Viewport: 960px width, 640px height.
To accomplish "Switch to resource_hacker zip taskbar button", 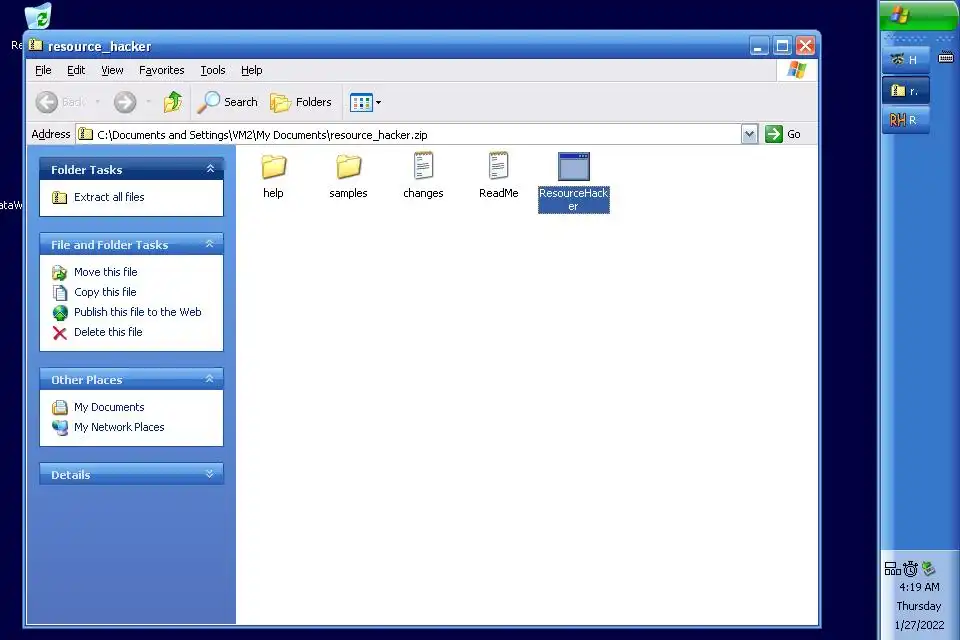I will pos(906,91).
